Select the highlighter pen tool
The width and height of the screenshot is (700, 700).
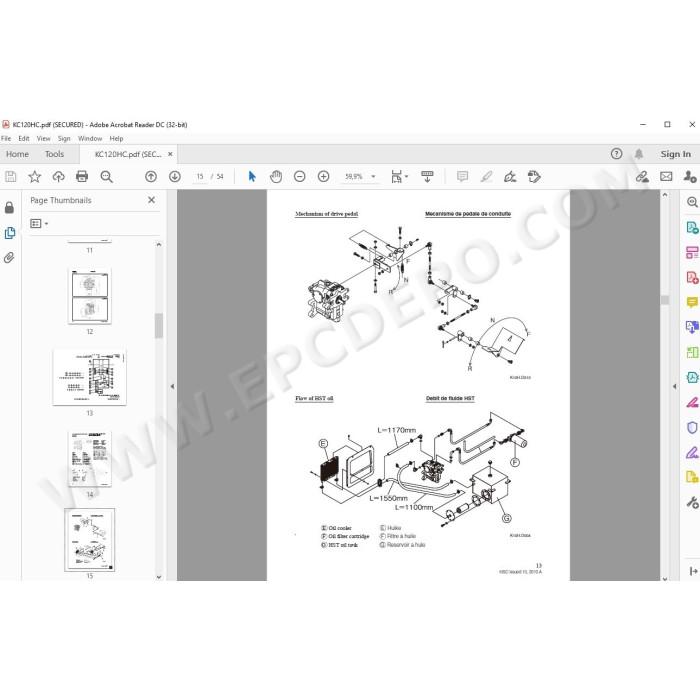[486, 177]
